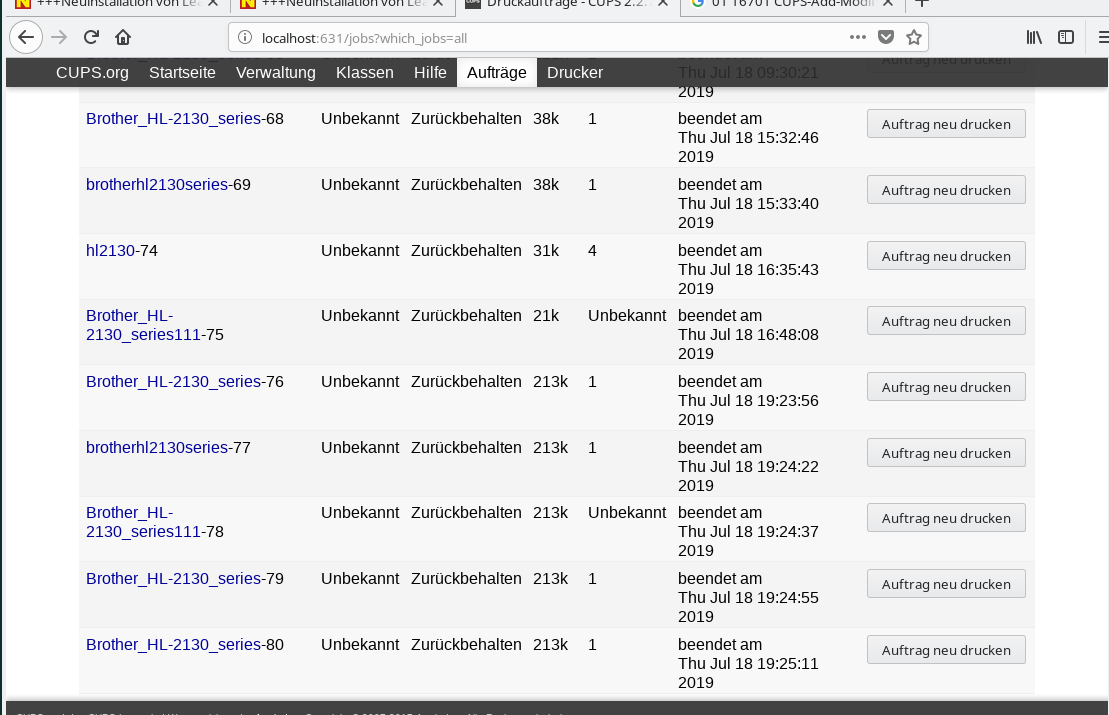The image size is (1109, 715).
Task: Close the CUPS-Add-Modi Google tab
Action: 888,4
